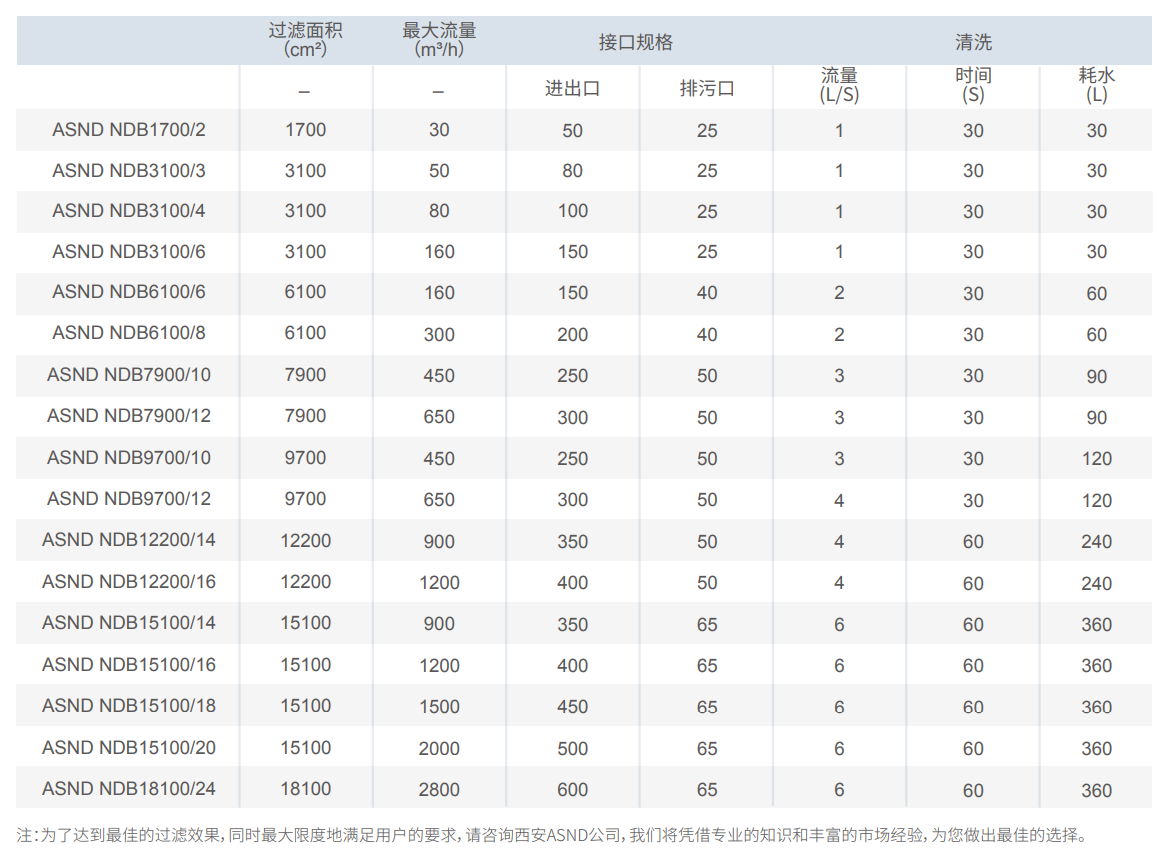Click the ASND NDB7900/10 row label
The height and width of the screenshot is (855, 1175).
129,375
